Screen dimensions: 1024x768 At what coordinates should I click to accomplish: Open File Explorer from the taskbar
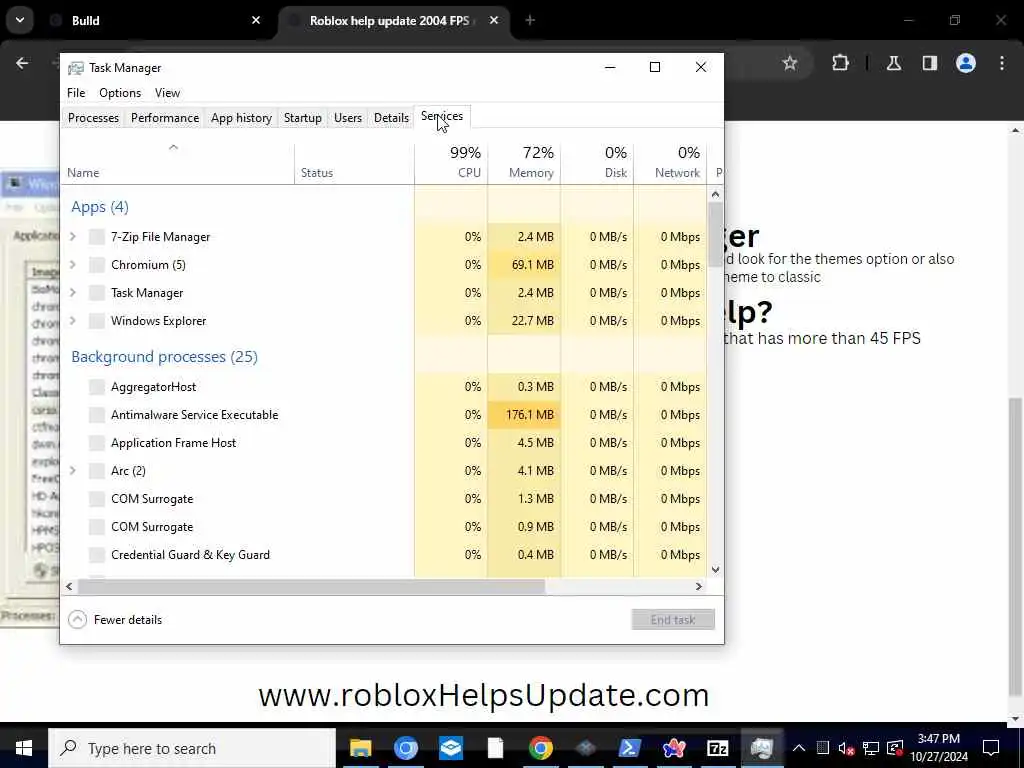[360, 748]
